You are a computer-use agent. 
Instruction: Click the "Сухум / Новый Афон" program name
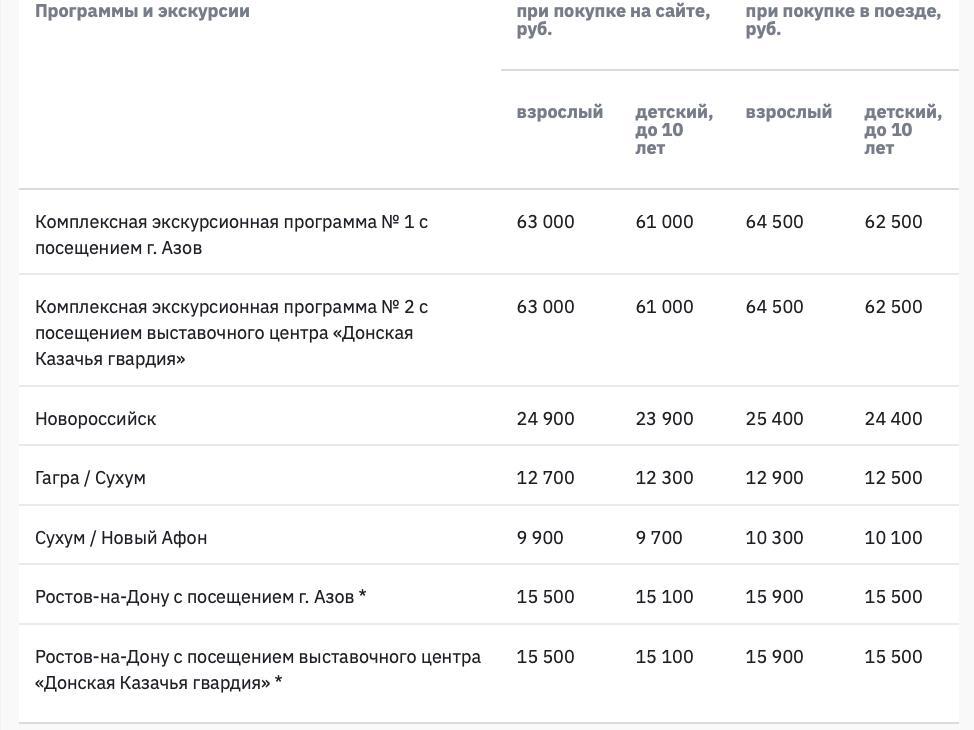tap(121, 537)
